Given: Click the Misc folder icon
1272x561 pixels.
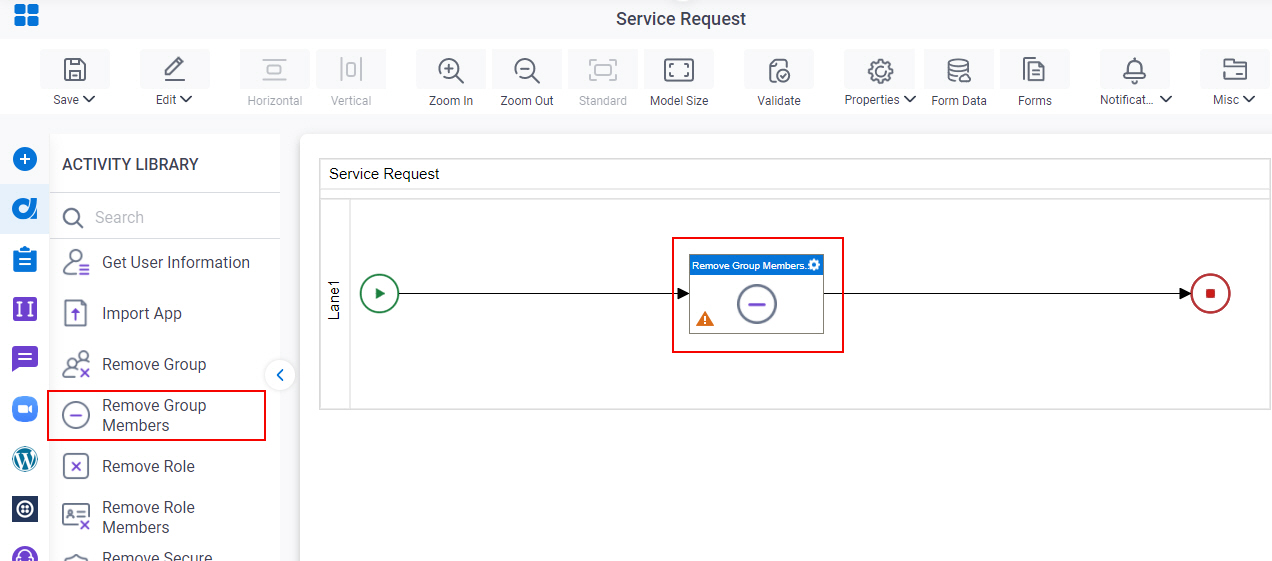Looking at the screenshot, I should tap(1235, 70).
